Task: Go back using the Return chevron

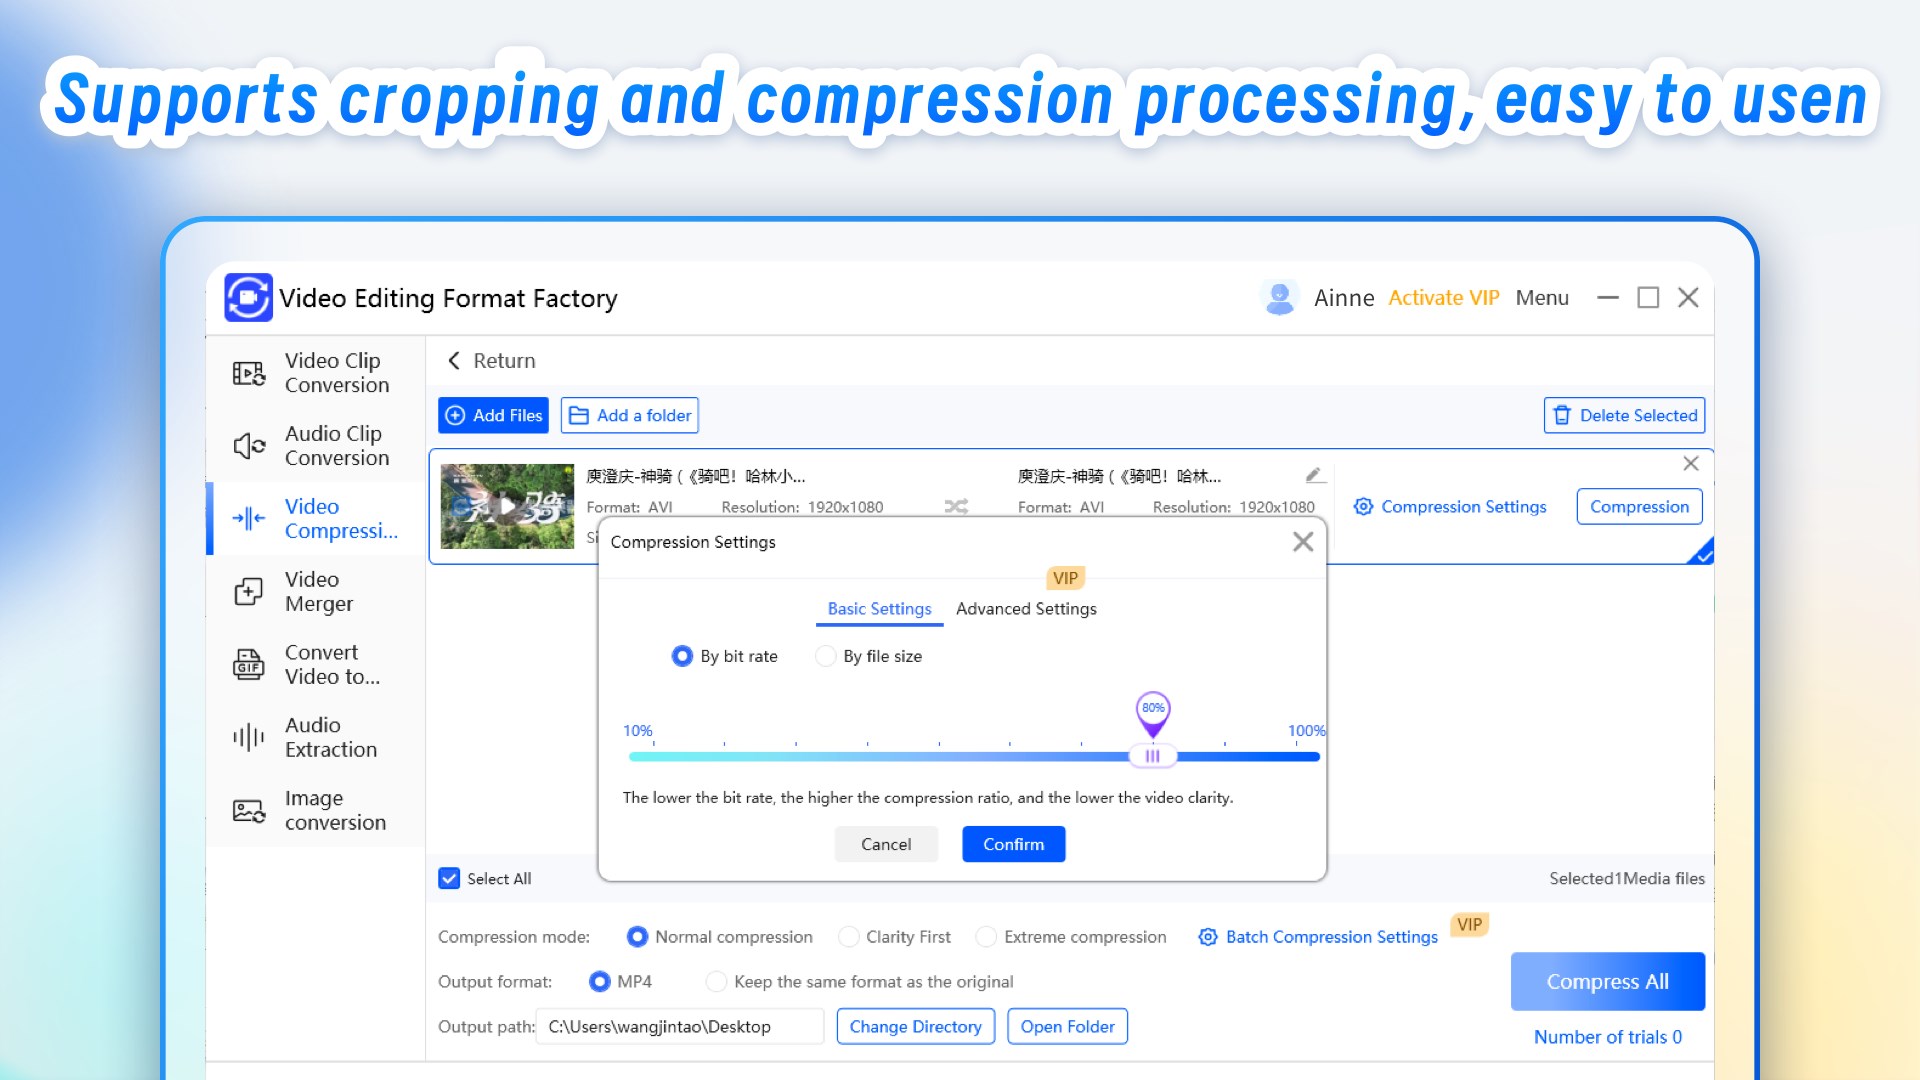Action: pos(455,361)
